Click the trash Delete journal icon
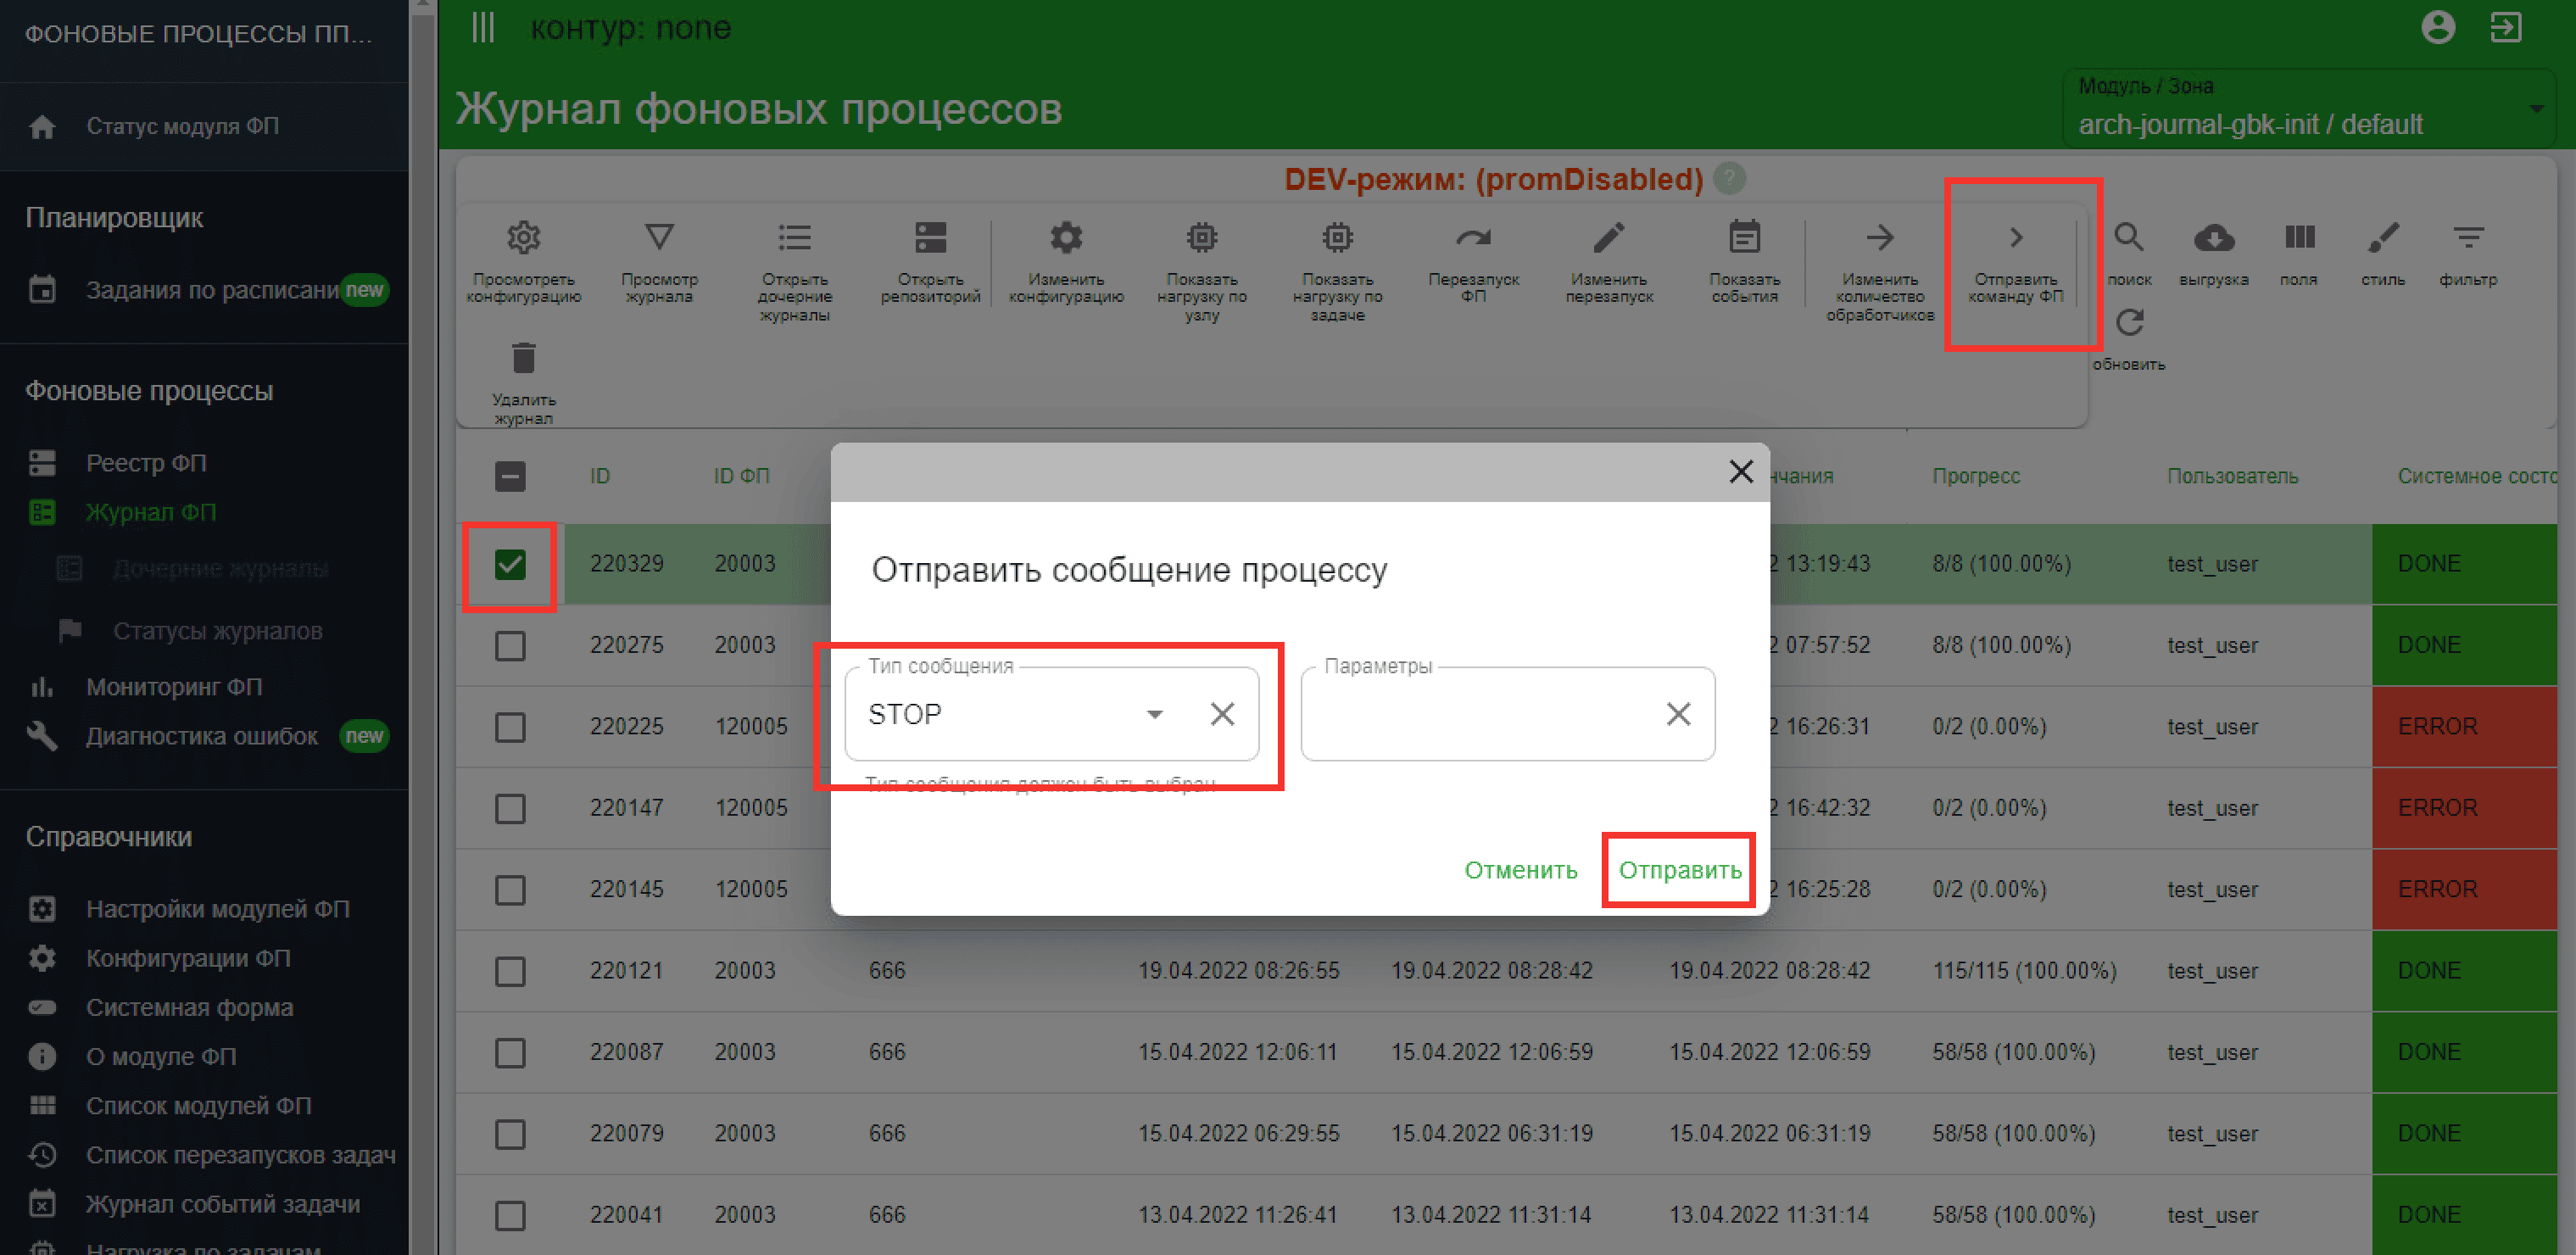Viewport: 2576px width, 1255px height. pos(523,358)
